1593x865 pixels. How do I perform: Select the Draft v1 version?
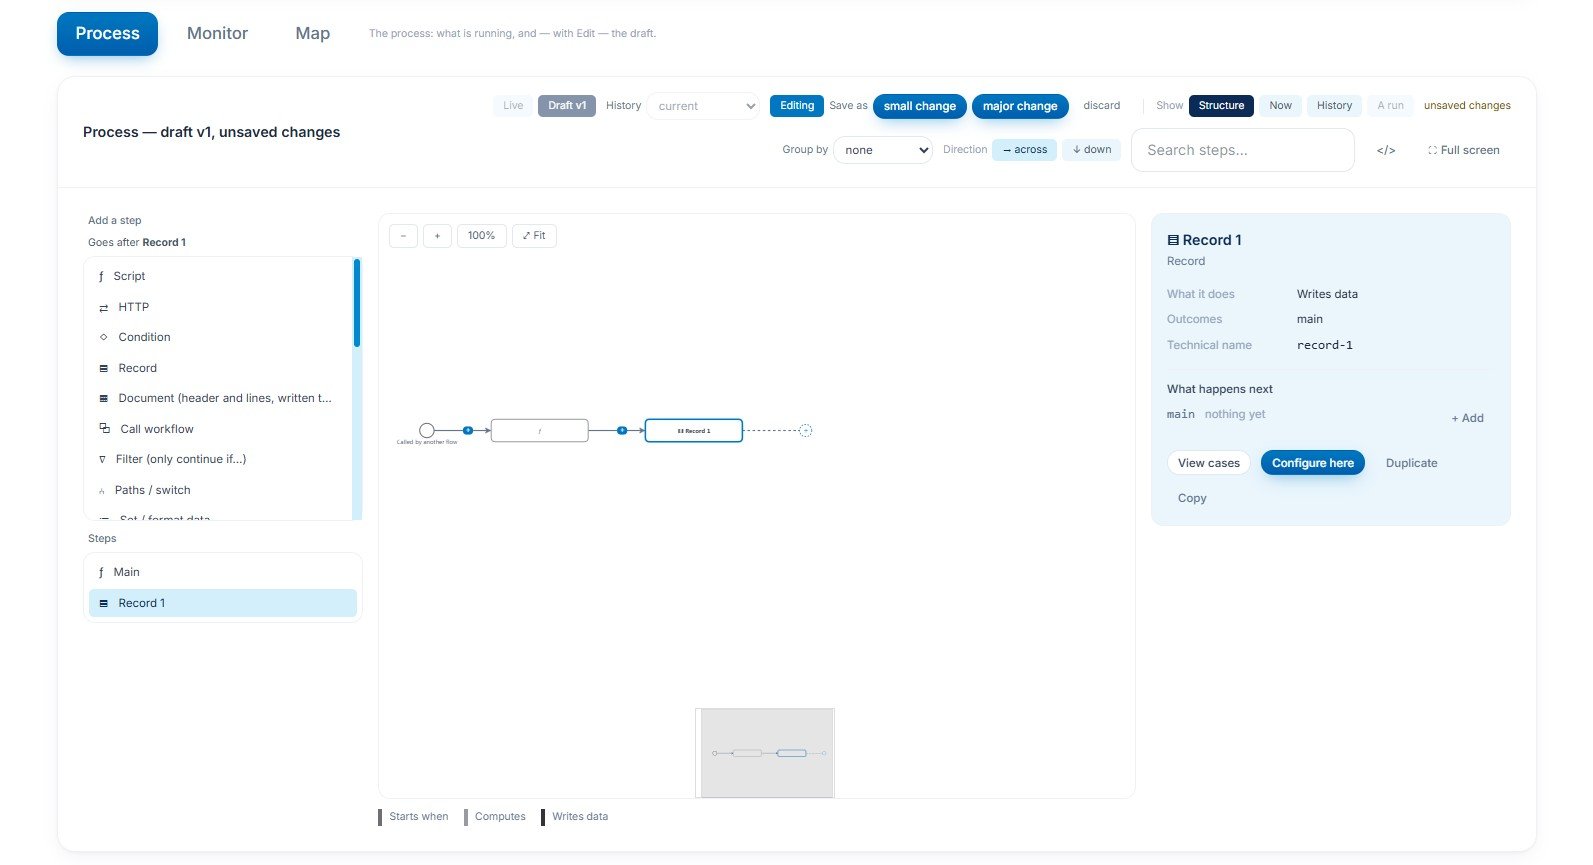point(567,106)
